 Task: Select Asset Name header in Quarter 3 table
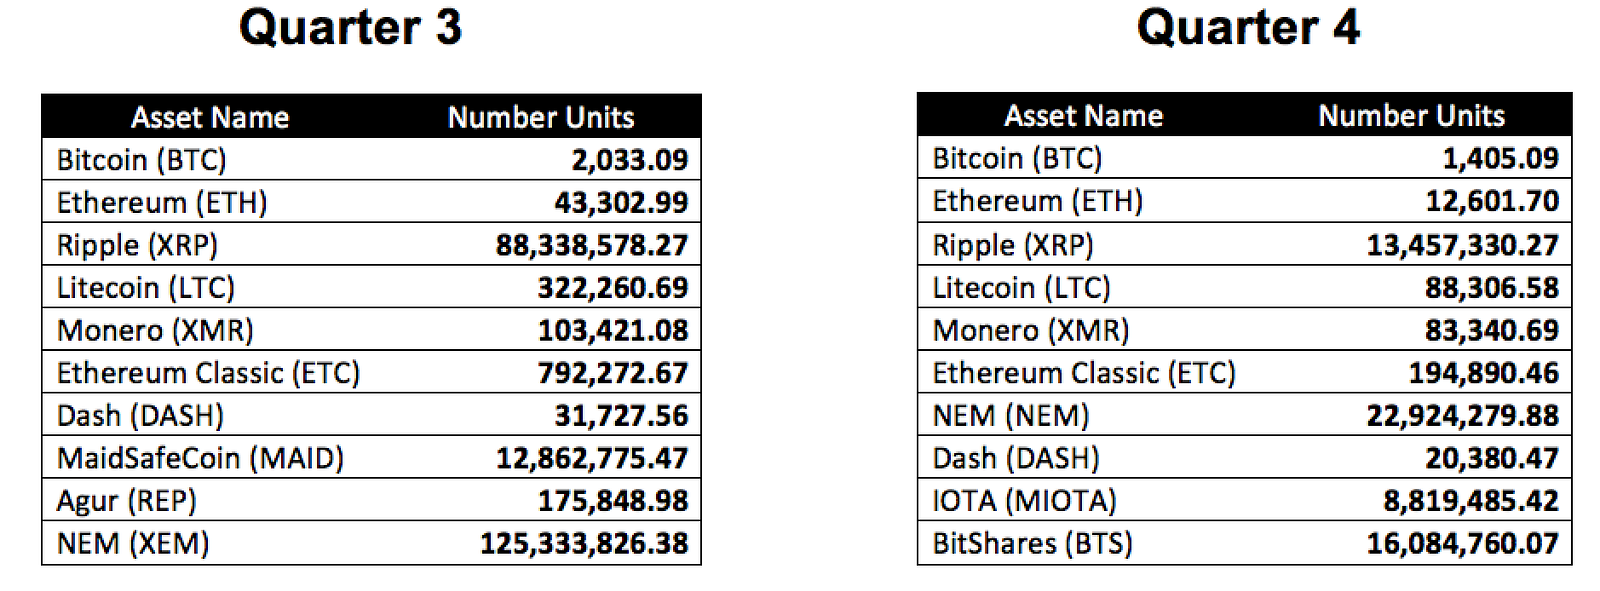coord(210,117)
